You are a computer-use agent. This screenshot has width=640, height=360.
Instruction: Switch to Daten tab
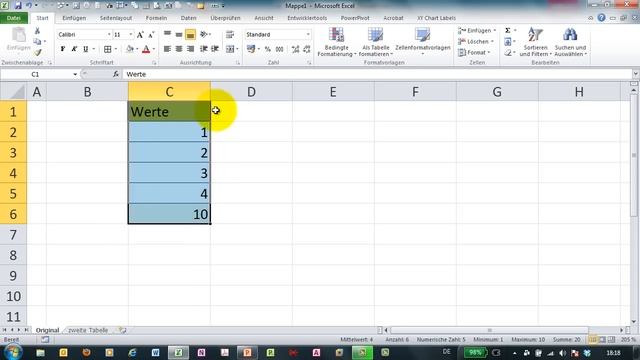[x=188, y=18]
